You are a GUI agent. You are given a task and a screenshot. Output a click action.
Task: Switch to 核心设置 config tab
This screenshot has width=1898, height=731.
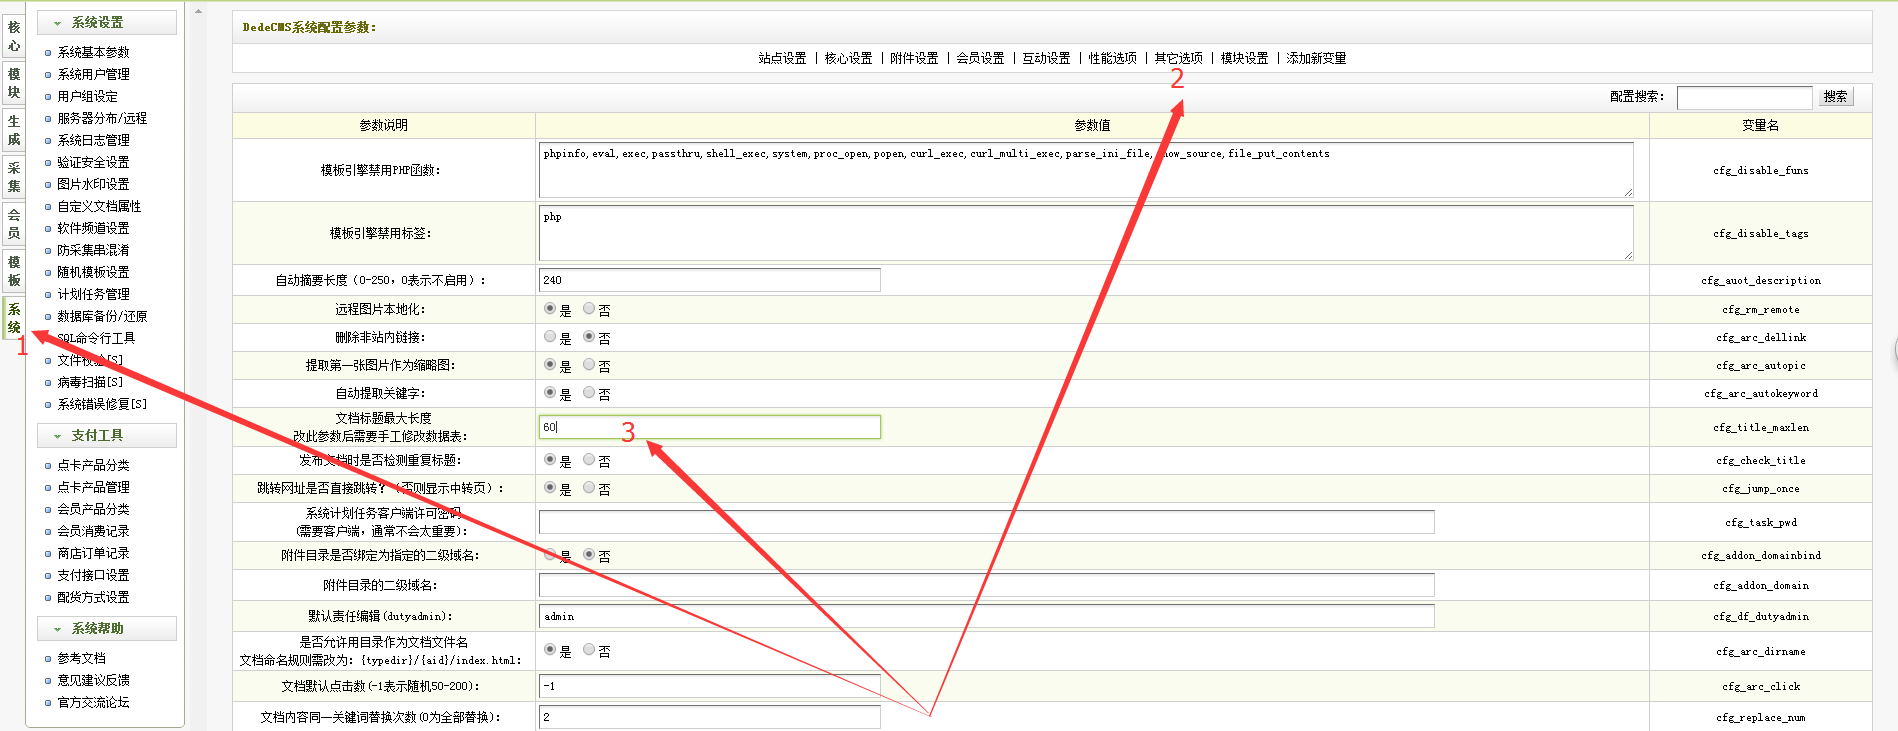(x=848, y=58)
